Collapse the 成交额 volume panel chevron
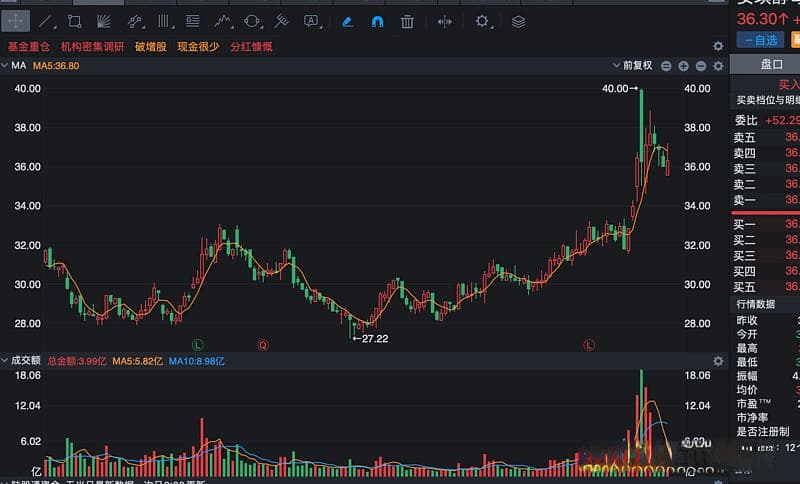The width and height of the screenshot is (800, 484). point(5,361)
